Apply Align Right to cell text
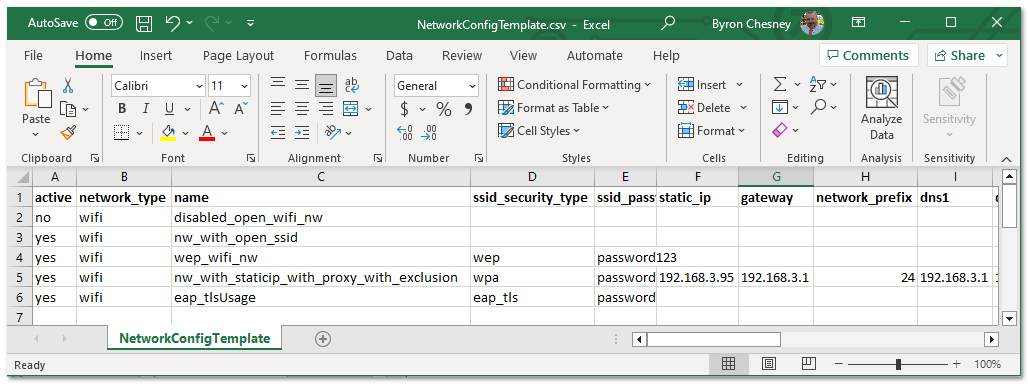 click(326, 109)
